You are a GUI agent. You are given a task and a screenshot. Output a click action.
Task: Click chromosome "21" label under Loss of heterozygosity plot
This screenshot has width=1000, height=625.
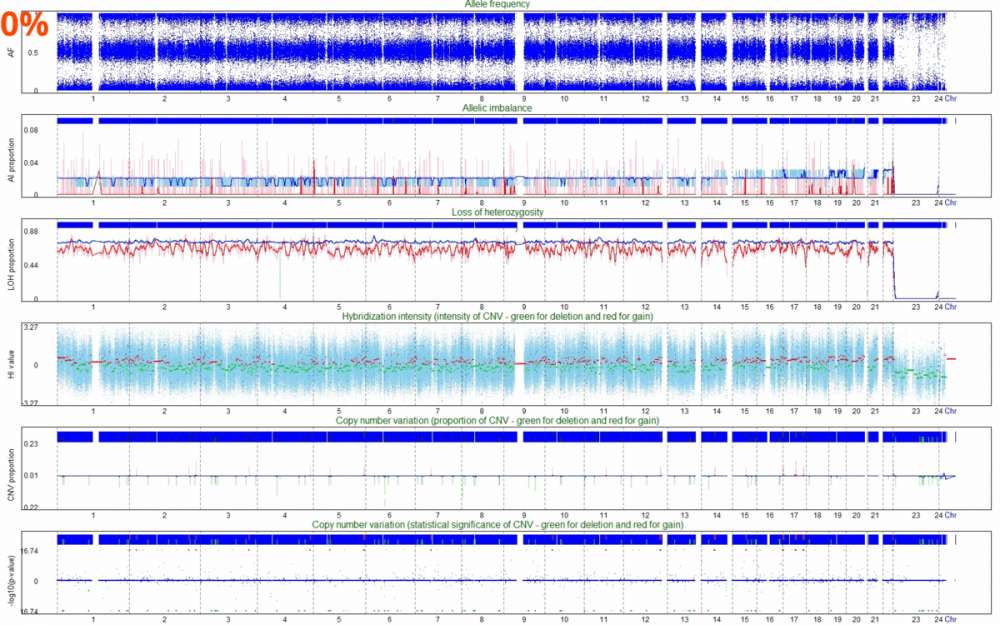pos(875,307)
